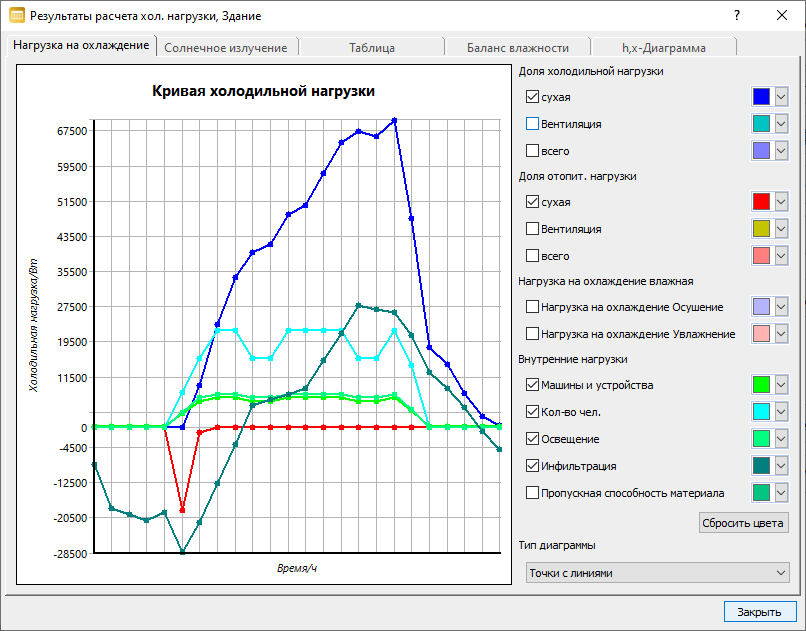Screen dimensions: 806x631
Task: Click the help question mark icon
Action: click(737, 15)
